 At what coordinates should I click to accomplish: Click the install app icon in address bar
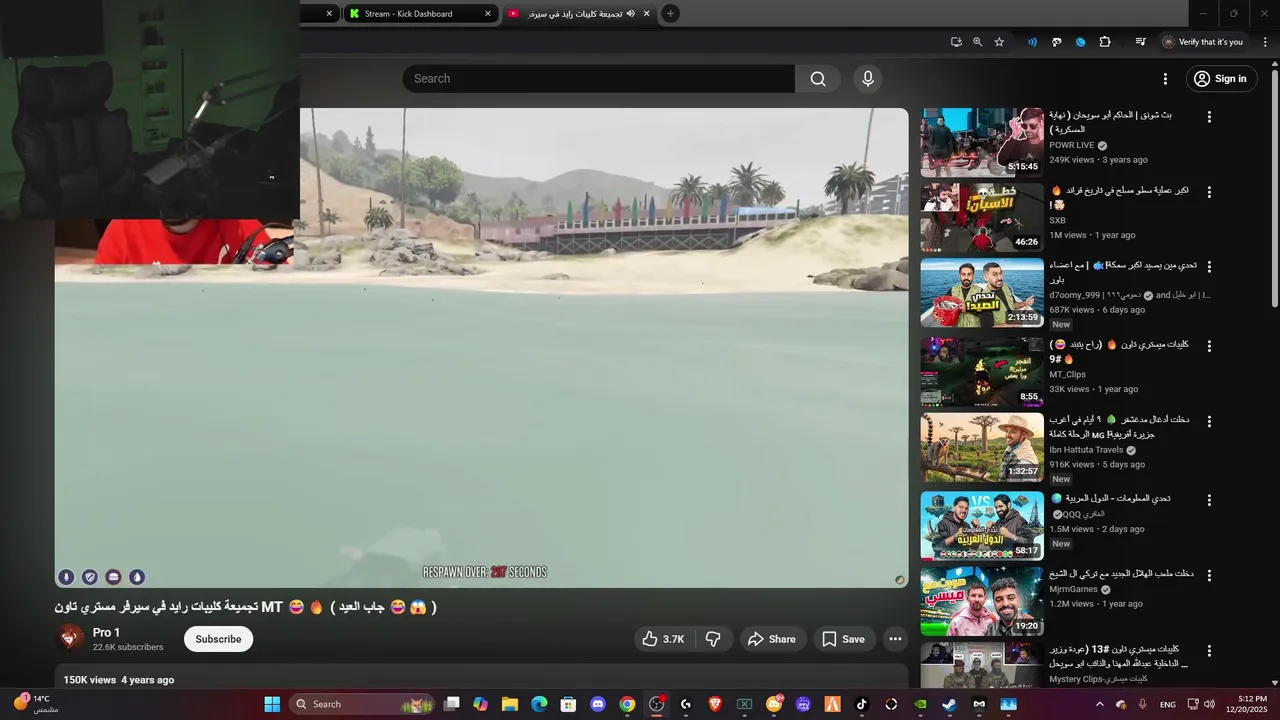(x=956, y=42)
